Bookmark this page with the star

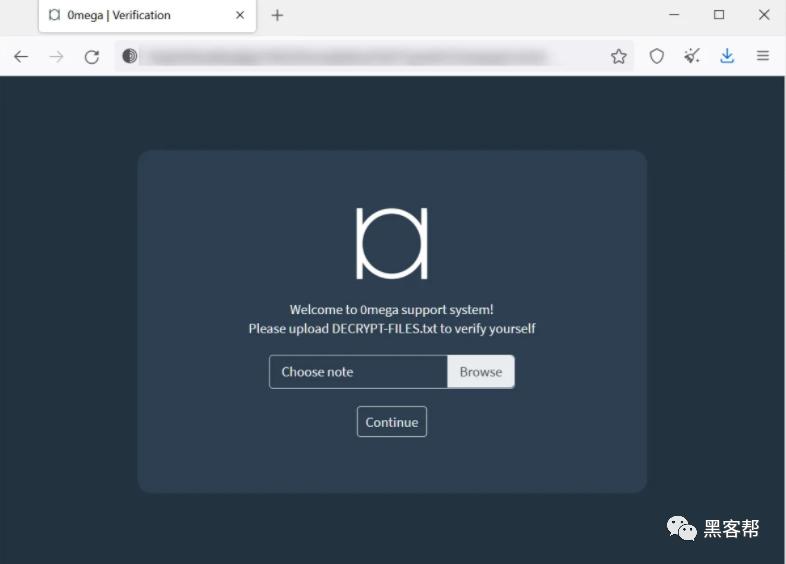pyautogui.click(x=619, y=56)
